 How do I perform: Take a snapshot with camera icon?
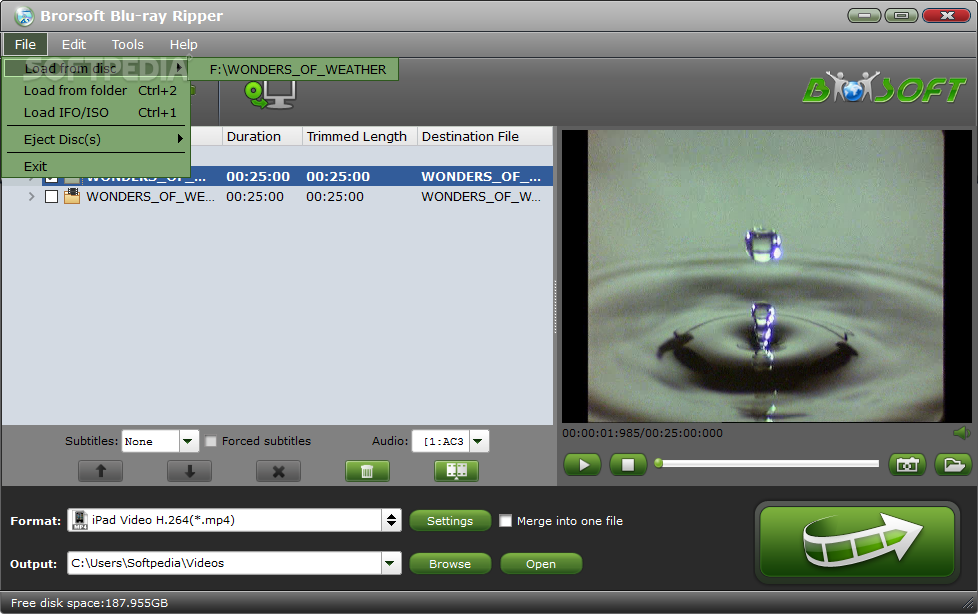907,465
